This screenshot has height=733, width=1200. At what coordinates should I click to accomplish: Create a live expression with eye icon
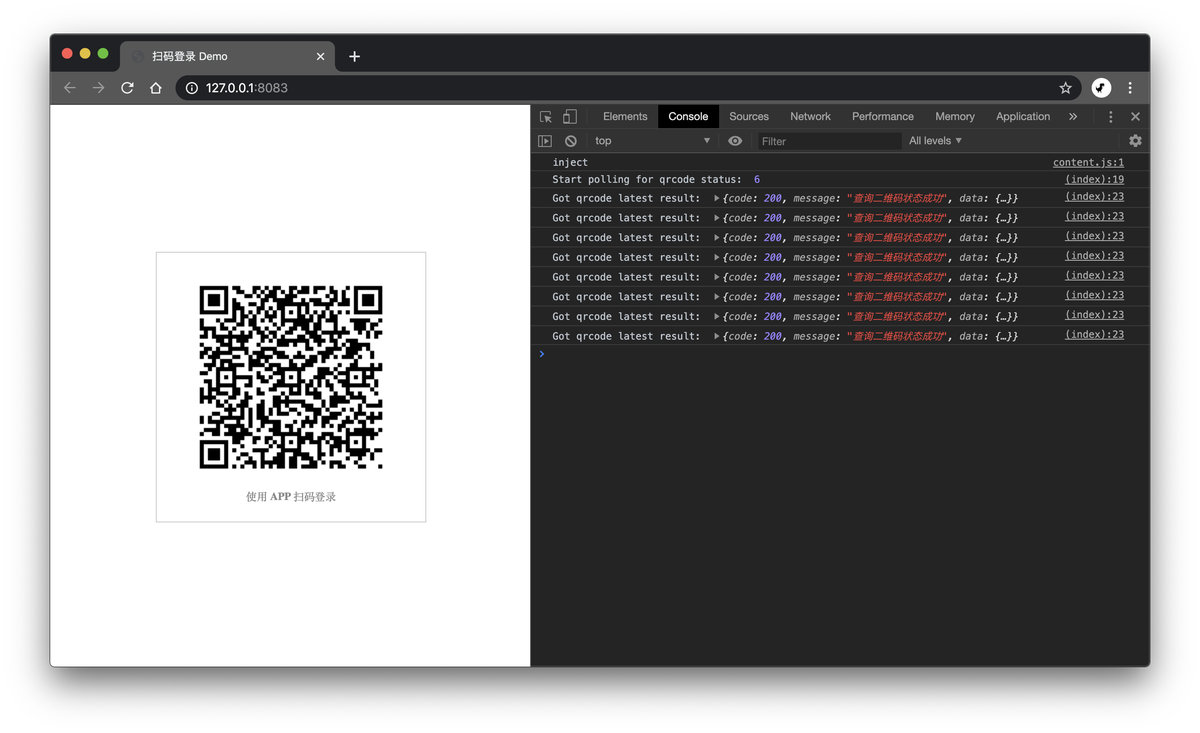pyautogui.click(x=735, y=141)
